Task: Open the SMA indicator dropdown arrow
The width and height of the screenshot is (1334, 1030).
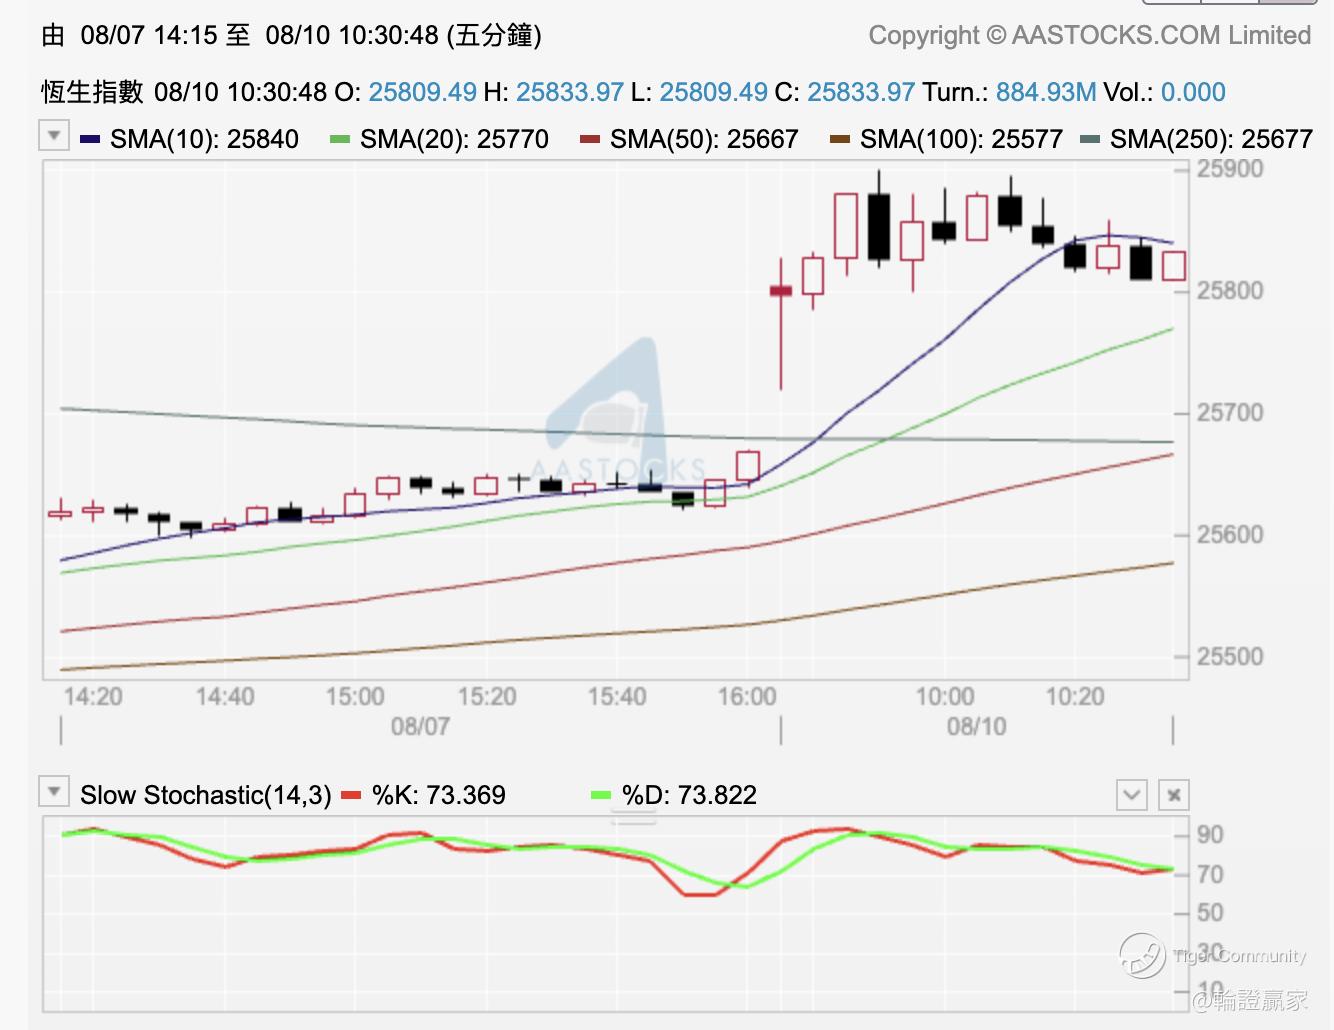Action: point(54,135)
